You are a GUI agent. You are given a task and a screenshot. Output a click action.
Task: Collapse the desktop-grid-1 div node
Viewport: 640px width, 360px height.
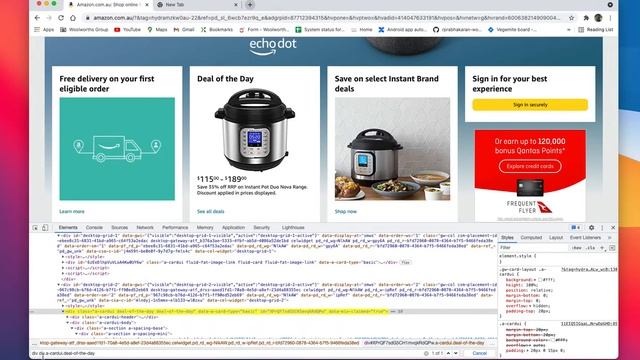(58, 236)
